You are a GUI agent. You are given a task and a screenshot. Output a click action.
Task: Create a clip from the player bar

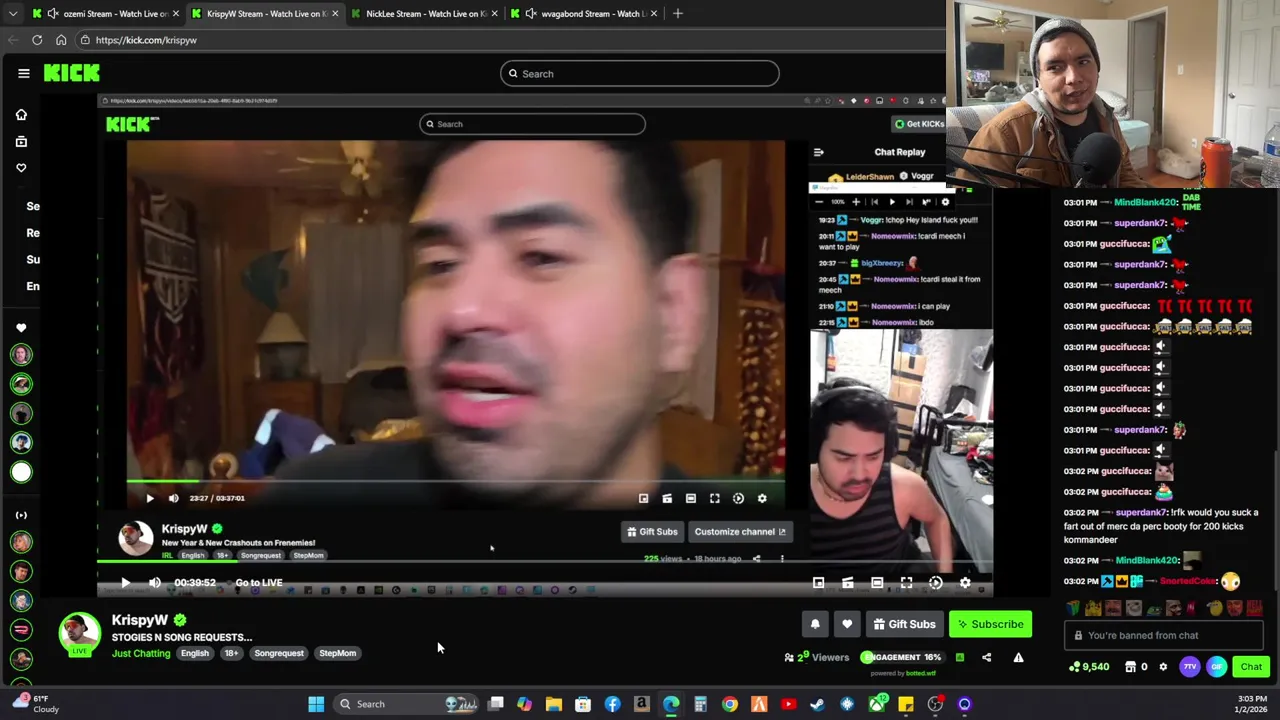point(847,582)
